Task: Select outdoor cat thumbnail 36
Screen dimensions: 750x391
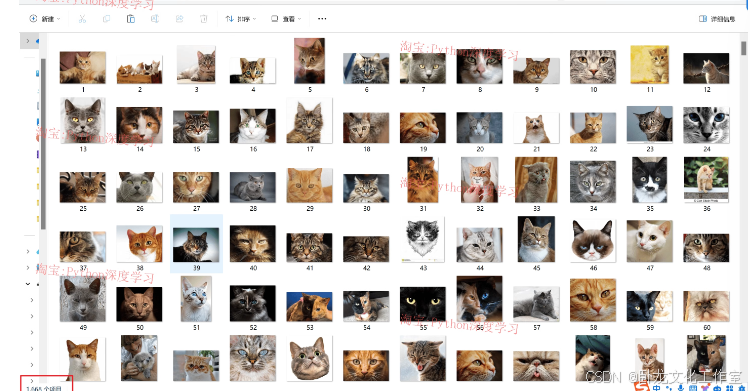Action: click(x=706, y=179)
